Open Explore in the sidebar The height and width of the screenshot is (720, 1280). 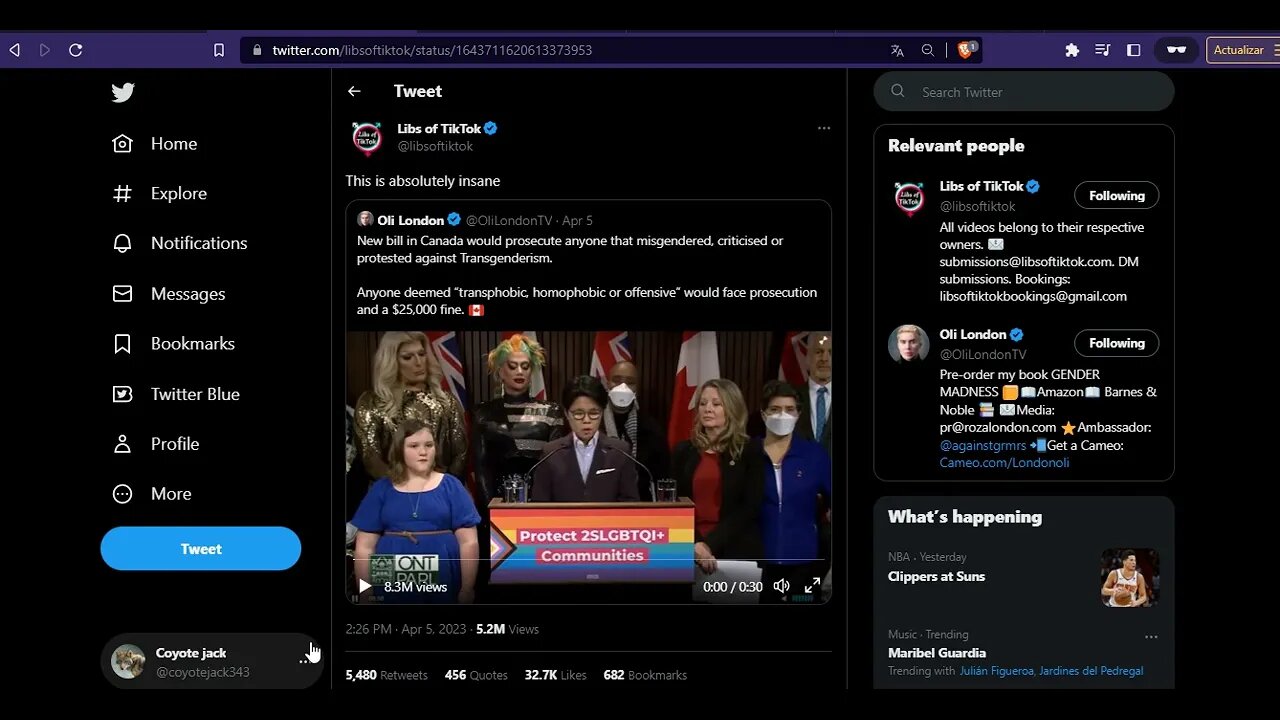160,194
